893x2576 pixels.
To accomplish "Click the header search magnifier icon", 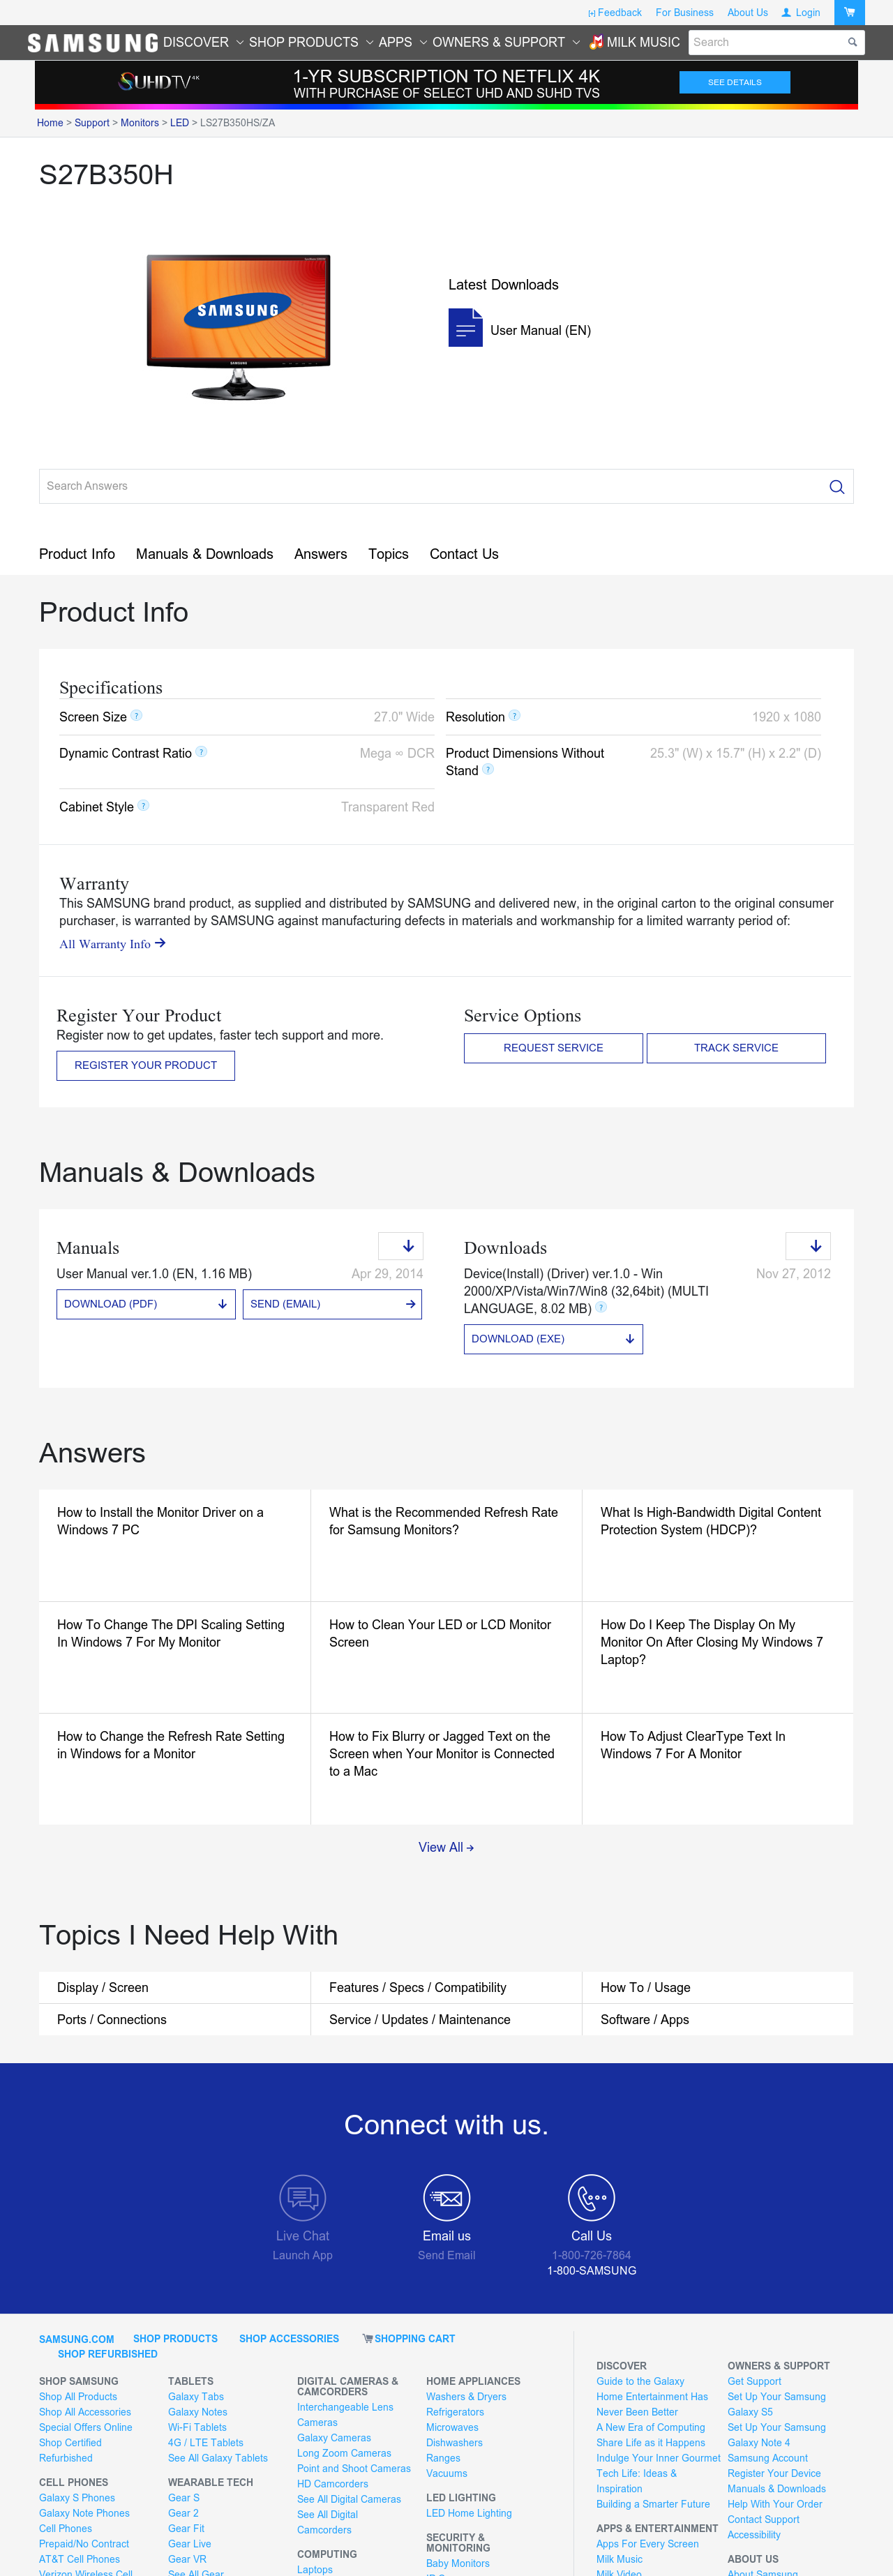I will tap(852, 42).
